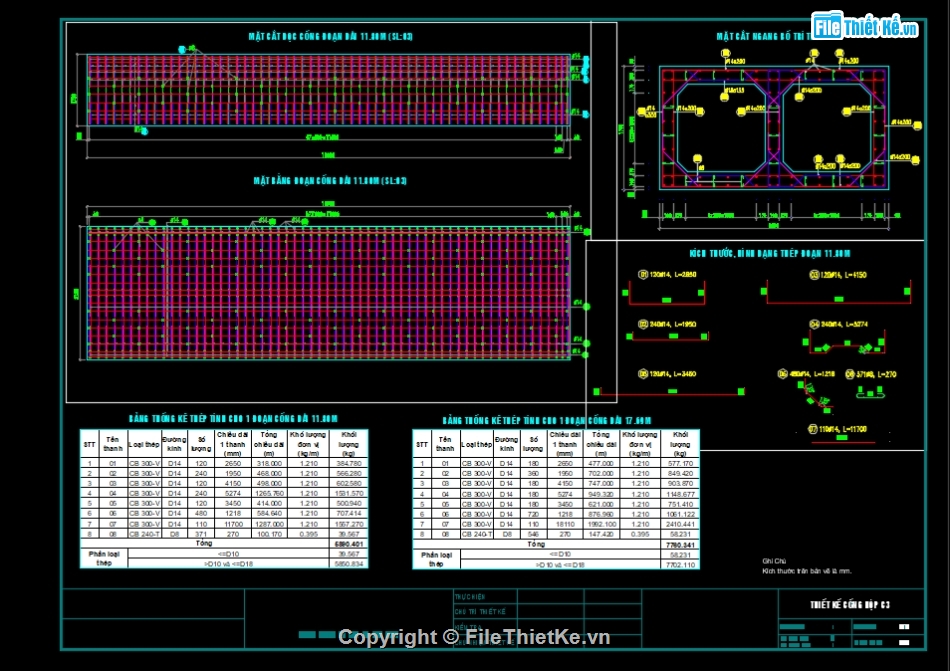Click total mass '7760.341'
Viewport: 950px width, 671px height.
(680, 545)
